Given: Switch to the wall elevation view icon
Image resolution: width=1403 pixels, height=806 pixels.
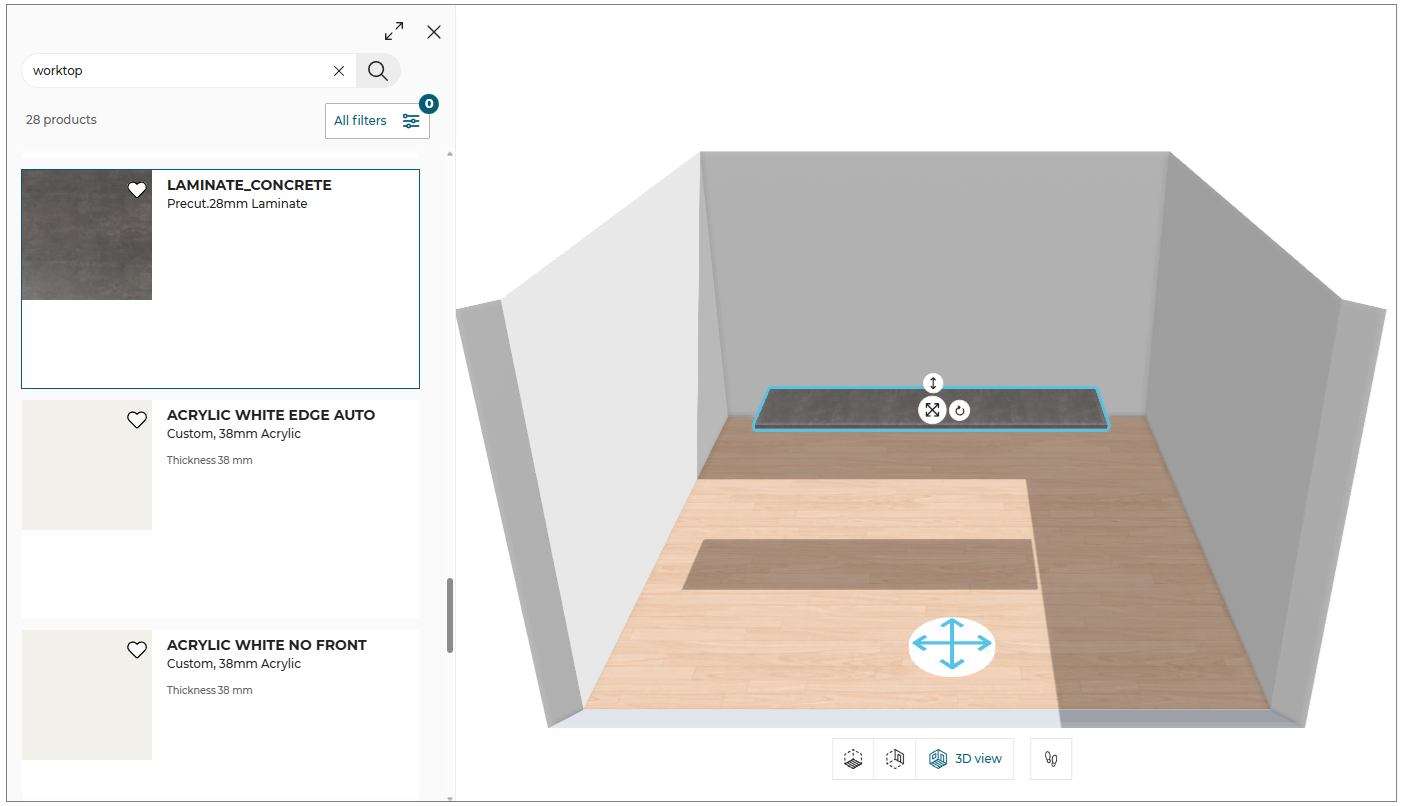Looking at the screenshot, I should coord(895,759).
